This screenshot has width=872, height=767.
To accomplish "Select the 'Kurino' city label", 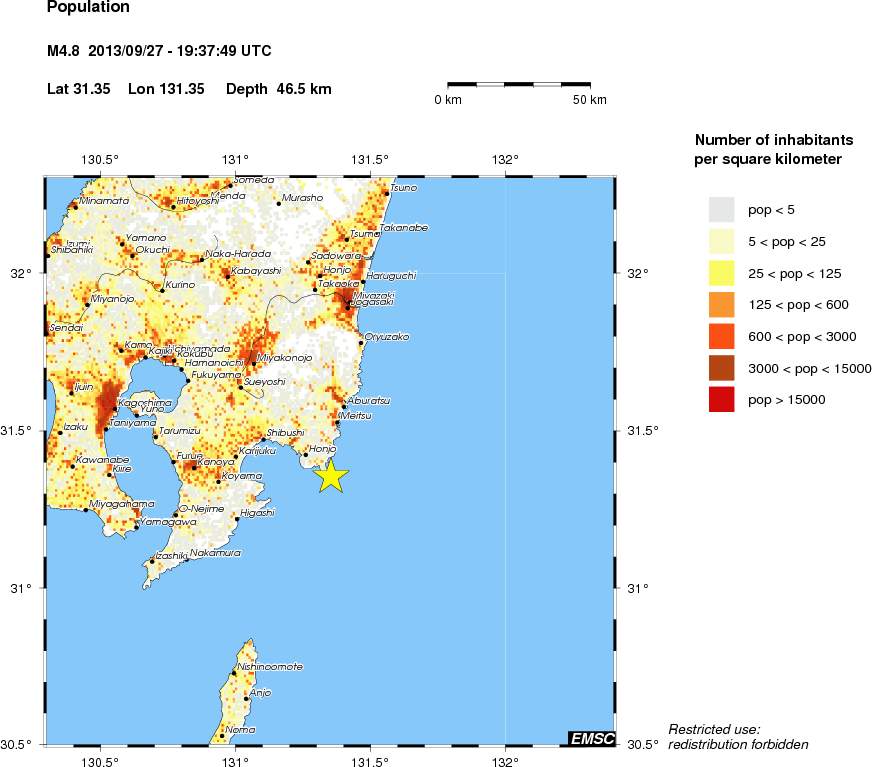I will (180, 285).
